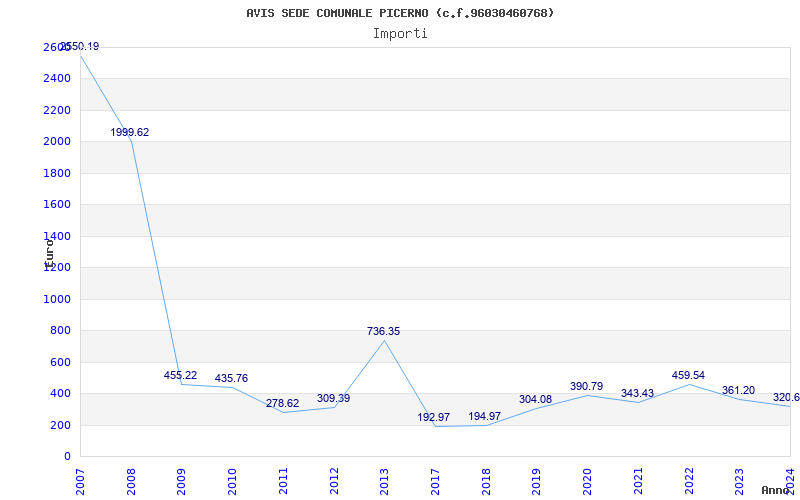Select the 736.35 peak label
This screenshot has width=800, height=500.
click(383, 332)
